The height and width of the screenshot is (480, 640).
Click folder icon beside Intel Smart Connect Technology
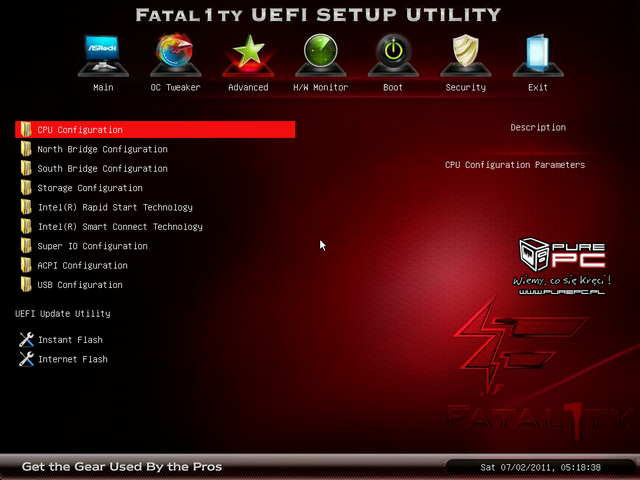pos(26,227)
